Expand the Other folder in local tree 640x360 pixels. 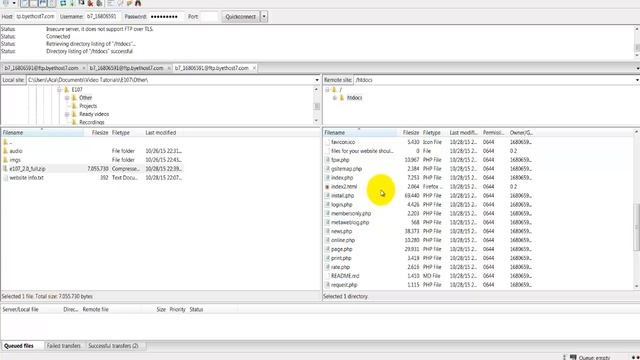[67, 98]
